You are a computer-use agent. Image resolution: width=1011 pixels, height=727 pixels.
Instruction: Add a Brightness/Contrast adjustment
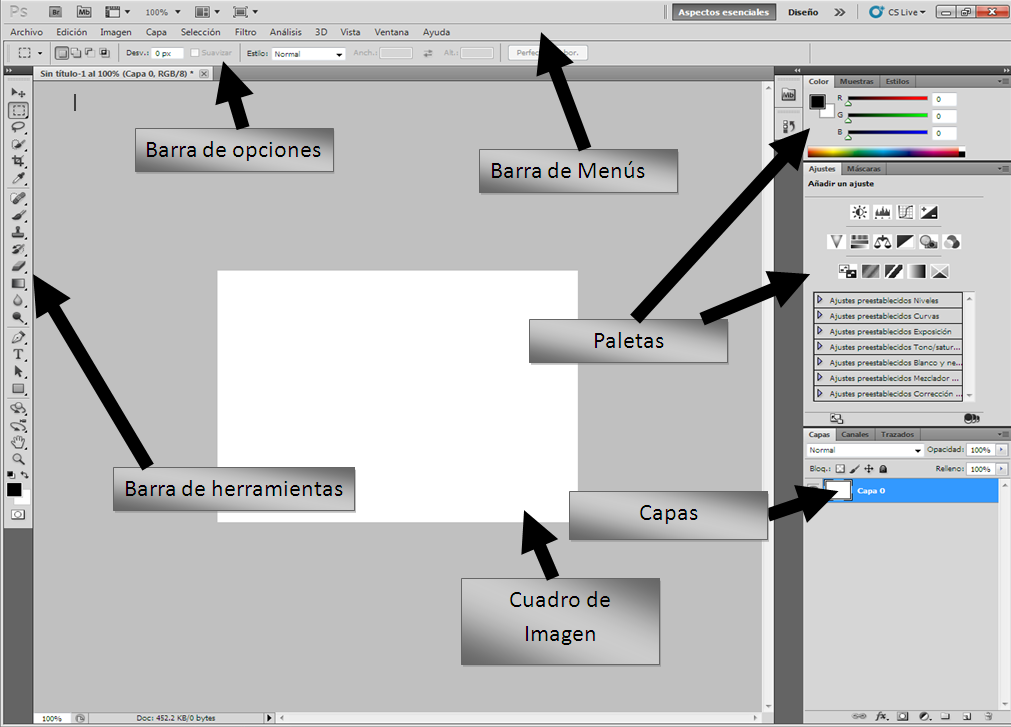coord(859,212)
